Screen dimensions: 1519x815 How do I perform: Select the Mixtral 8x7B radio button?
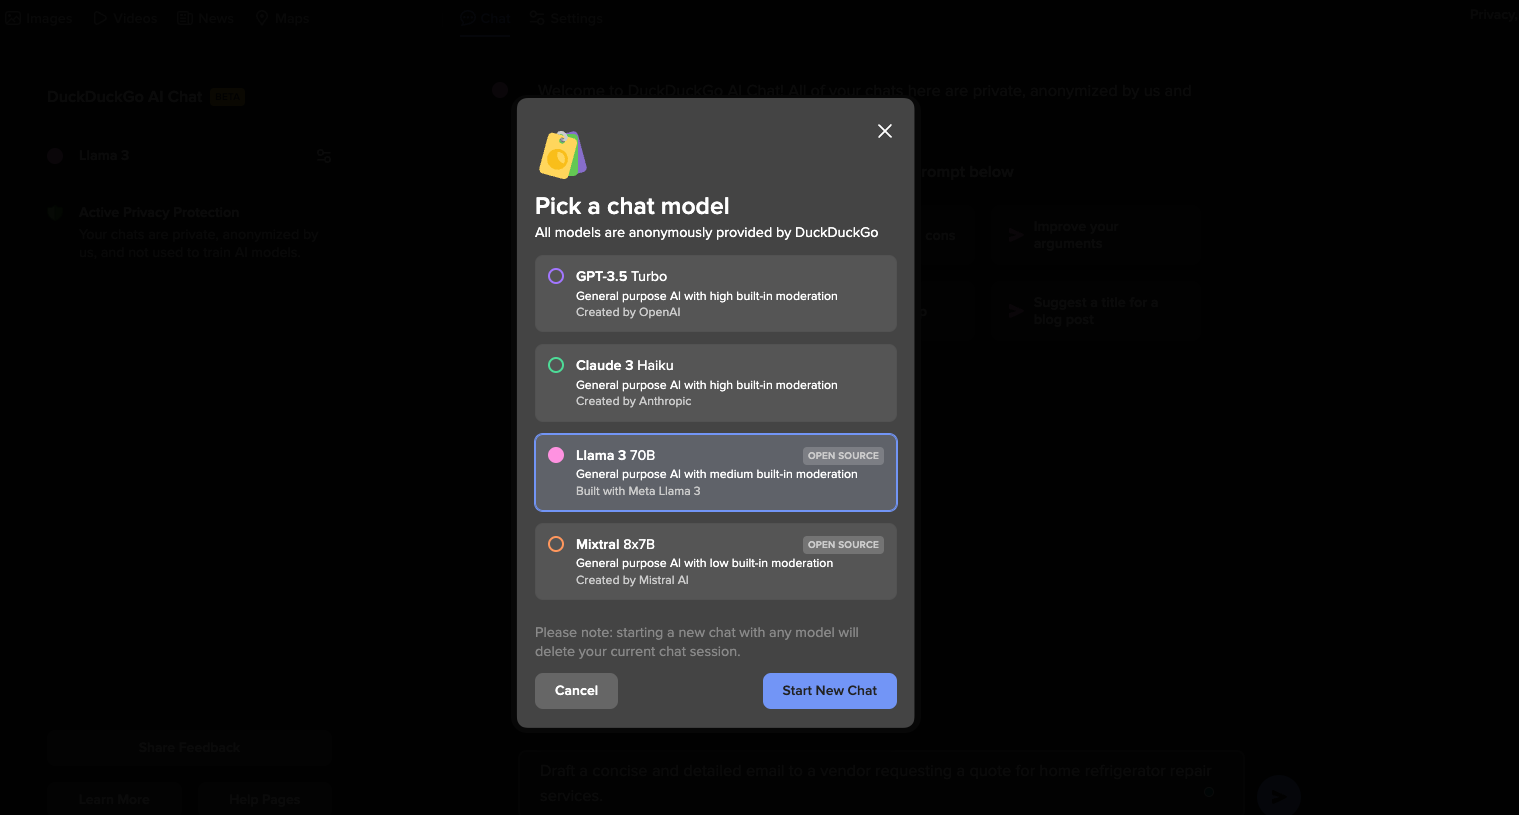(x=556, y=544)
